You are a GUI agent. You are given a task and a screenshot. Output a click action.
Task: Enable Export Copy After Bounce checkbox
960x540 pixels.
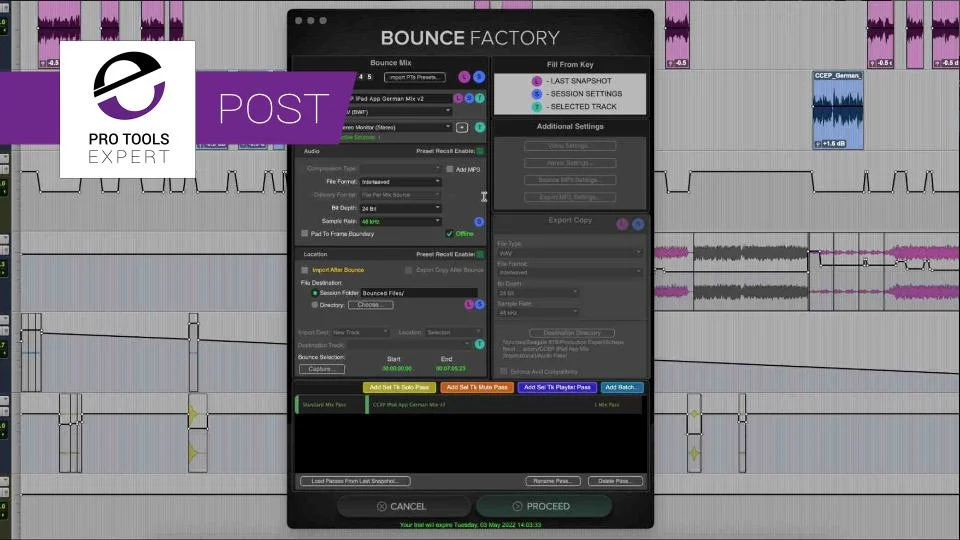pos(408,270)
